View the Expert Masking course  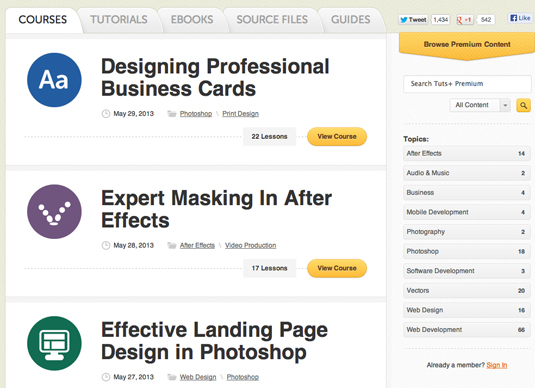click(337, 268)
